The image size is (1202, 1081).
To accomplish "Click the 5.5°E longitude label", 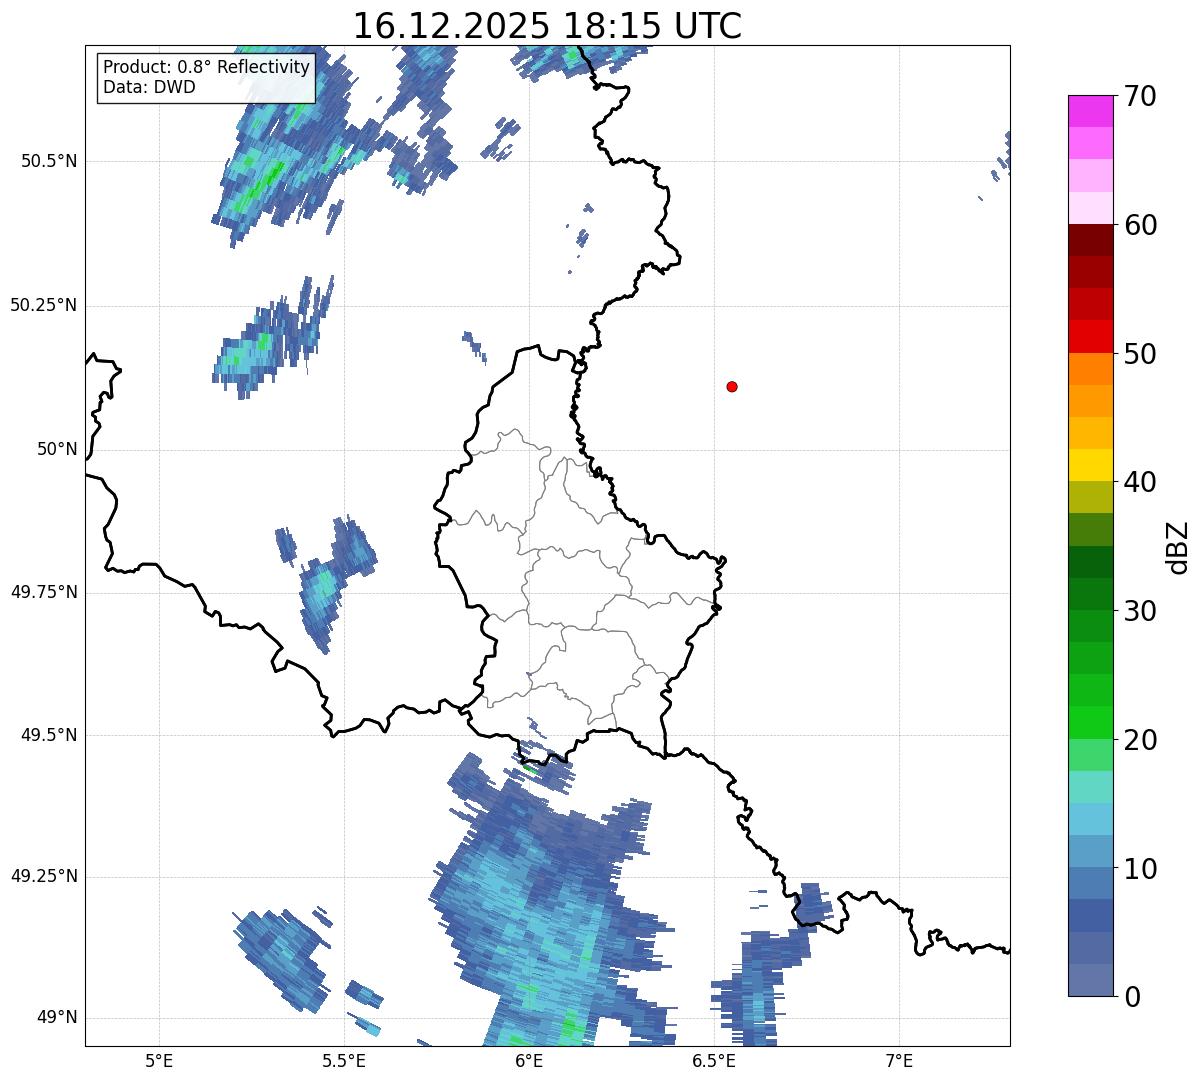I will click(x=344, y=1060).
